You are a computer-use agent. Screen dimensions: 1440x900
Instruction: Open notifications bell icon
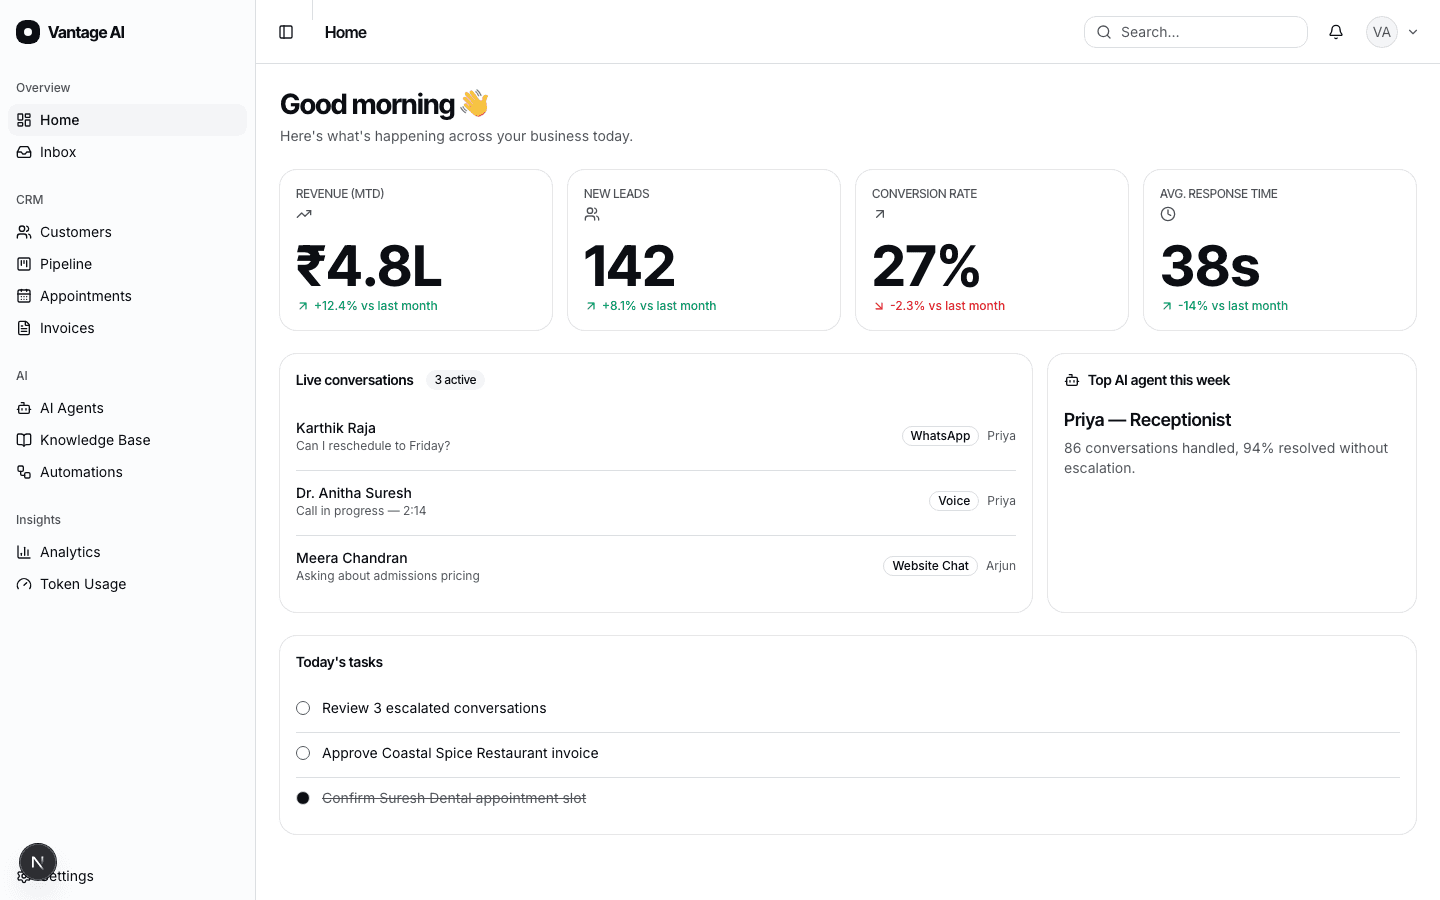point(1336,32)
